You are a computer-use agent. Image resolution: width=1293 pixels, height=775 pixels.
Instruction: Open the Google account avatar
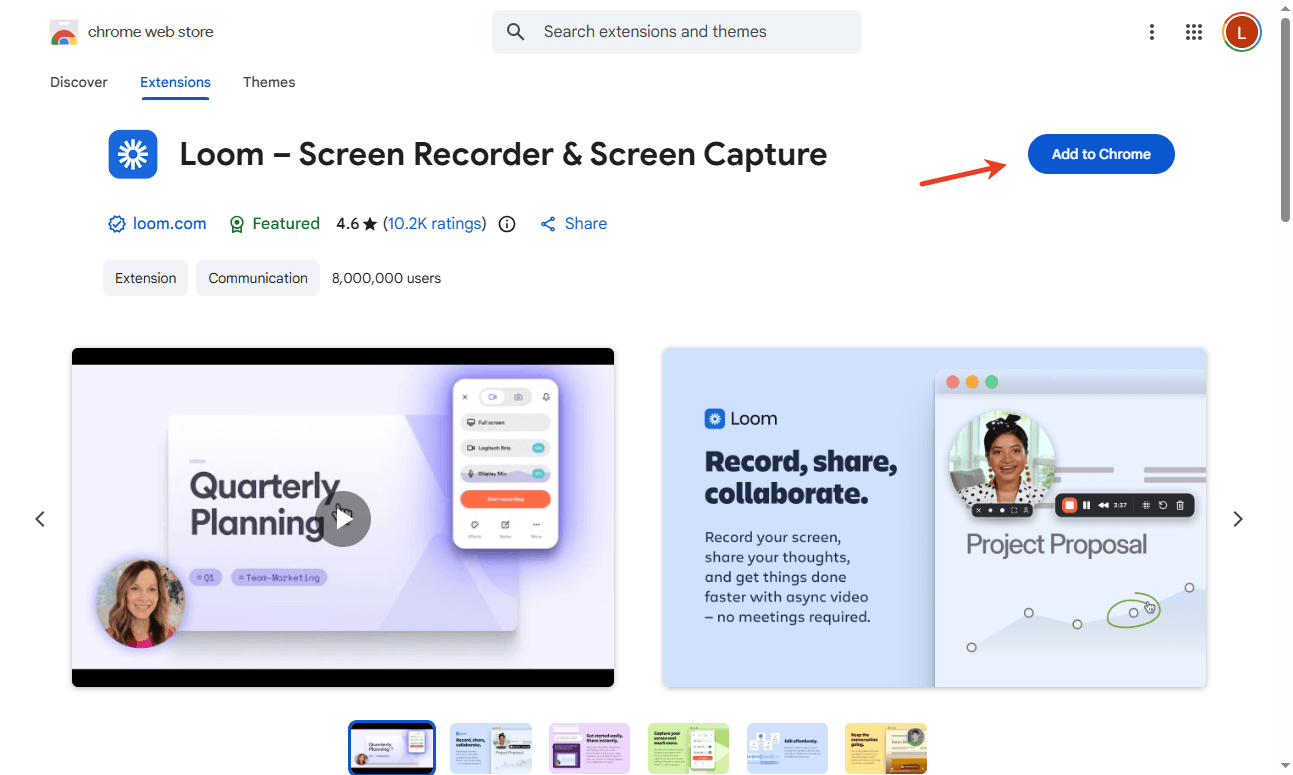pos(1241,32)
